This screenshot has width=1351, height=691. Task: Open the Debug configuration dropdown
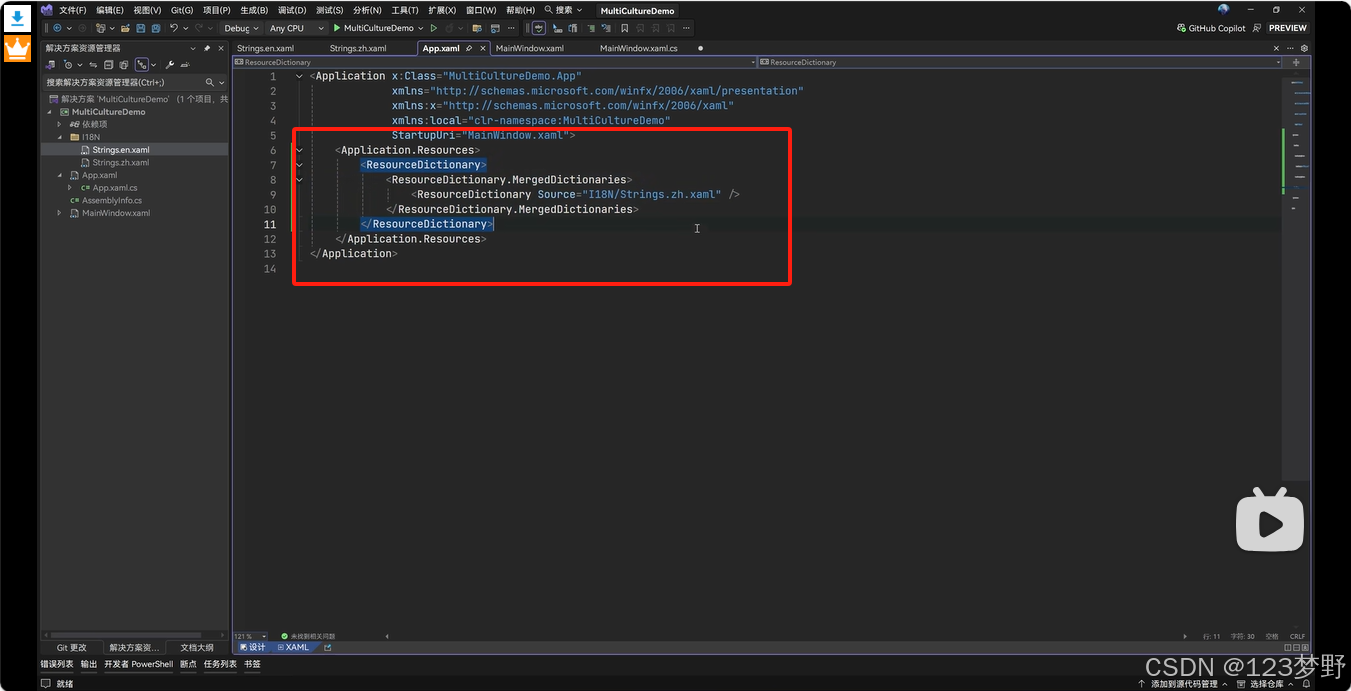pyautogui.click(x=240, y=28)
